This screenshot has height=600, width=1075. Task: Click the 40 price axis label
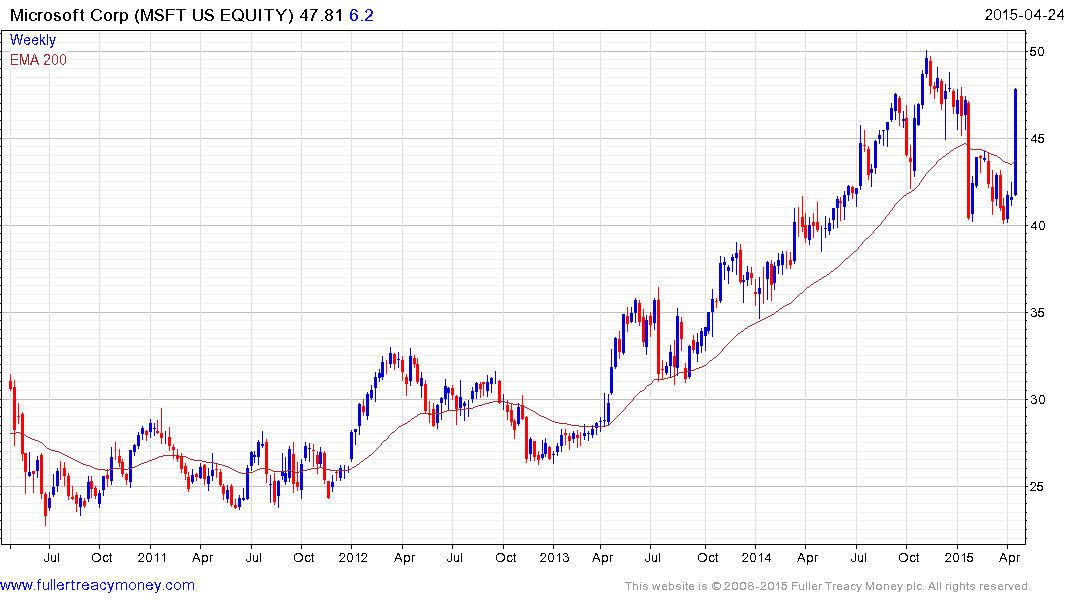click(1040, 225)
